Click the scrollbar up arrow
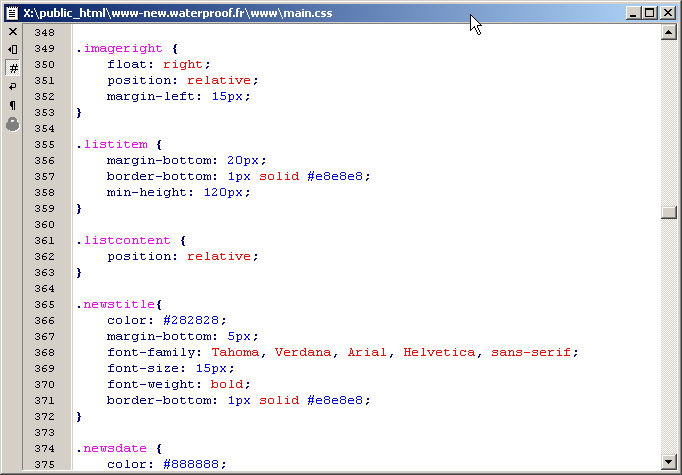Viewport: 682px width, 475px height. (x=669, y=32)
